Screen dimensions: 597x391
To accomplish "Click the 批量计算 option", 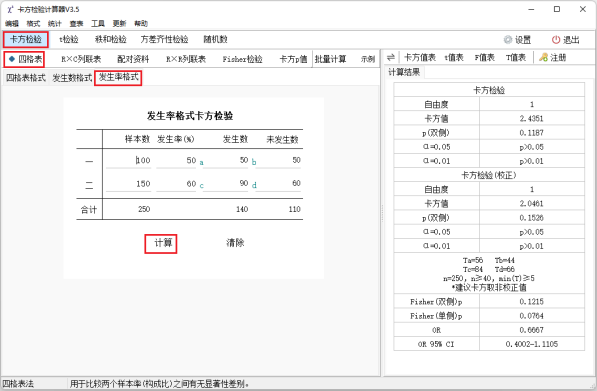I will tap(330, 59).
